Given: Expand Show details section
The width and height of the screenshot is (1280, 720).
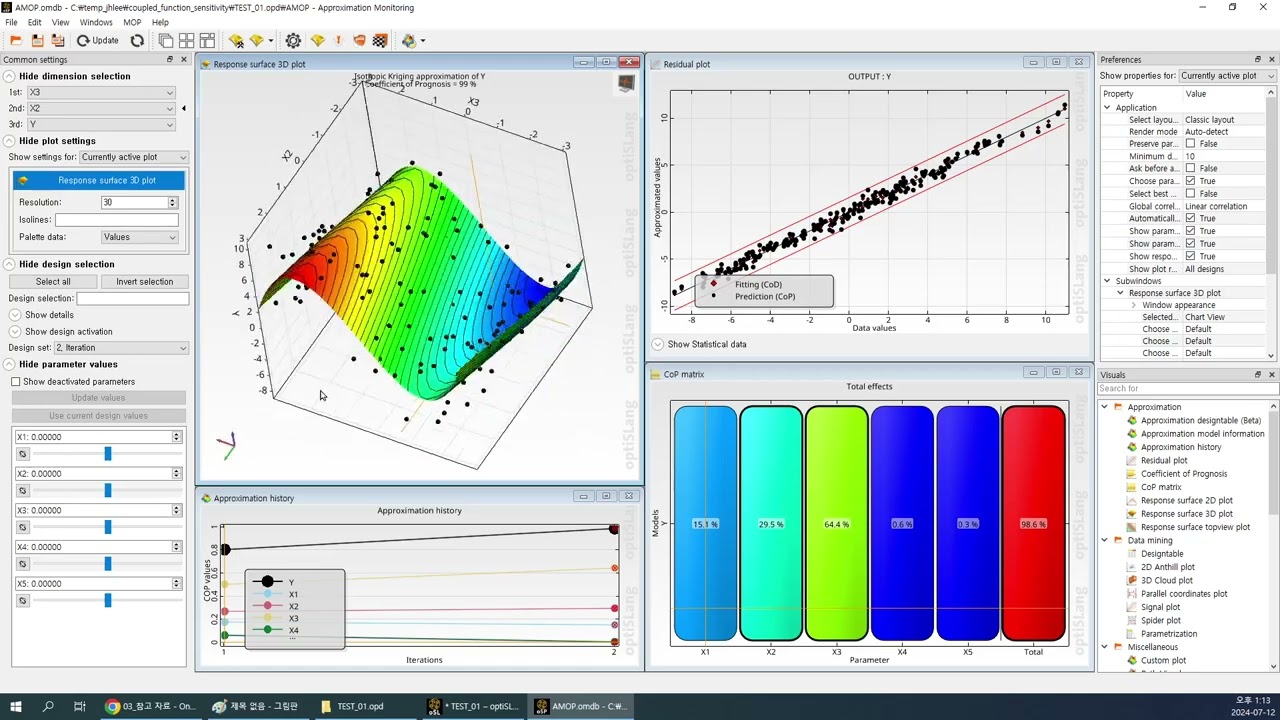Looking at the screenshot, I should 15,315.
